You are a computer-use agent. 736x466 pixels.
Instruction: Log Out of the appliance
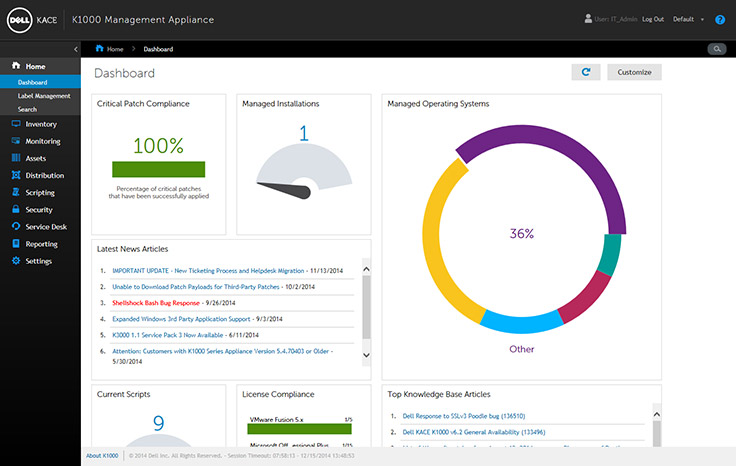[x=653, y=19]
